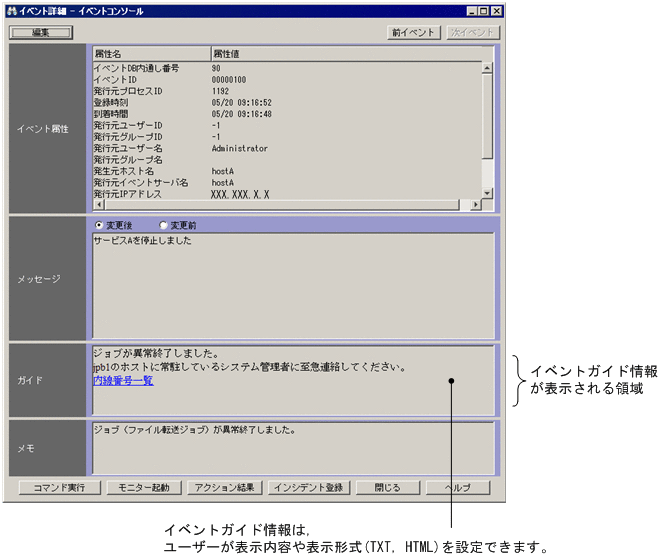Image resolution: width=661 pixels, height=559 pixels.
Task: Click the attribute list scroll-up arrow
Action: 487,67
